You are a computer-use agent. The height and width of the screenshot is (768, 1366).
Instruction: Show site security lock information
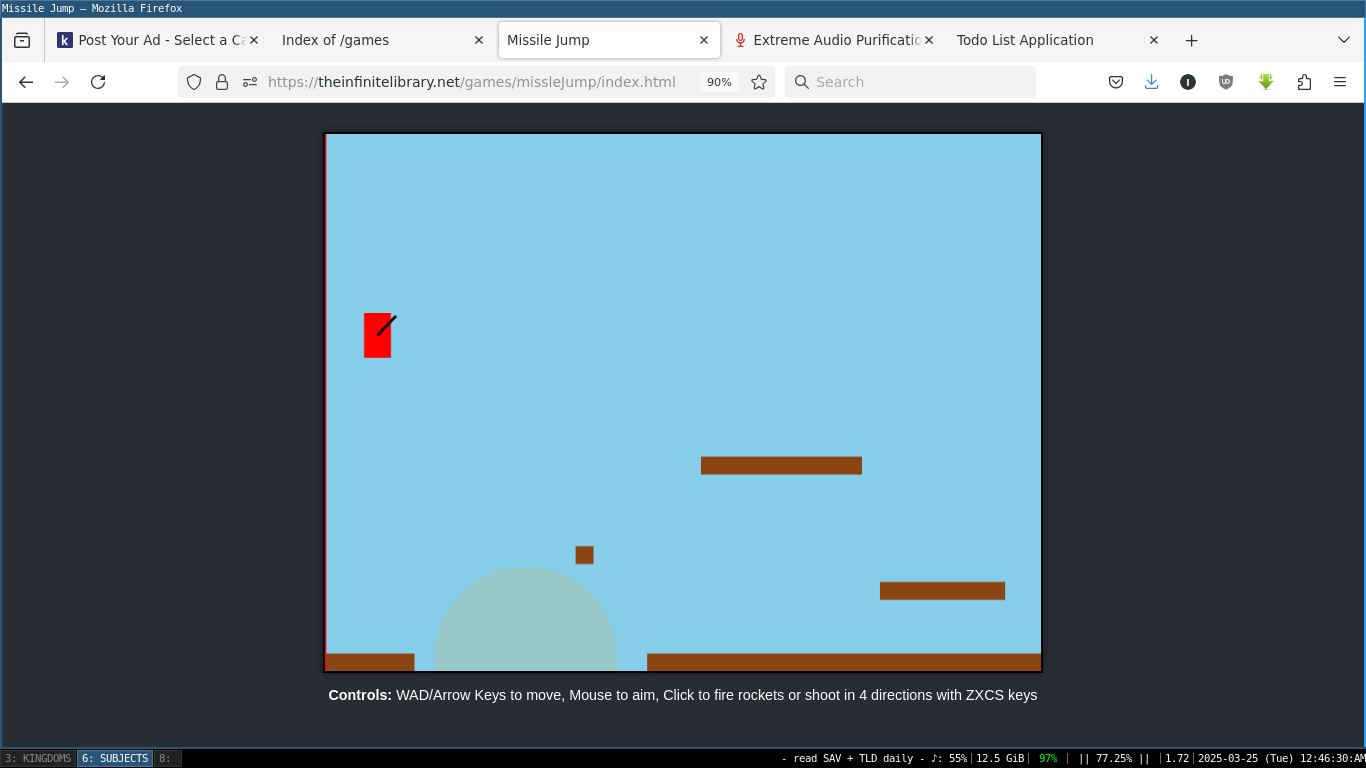222,82
